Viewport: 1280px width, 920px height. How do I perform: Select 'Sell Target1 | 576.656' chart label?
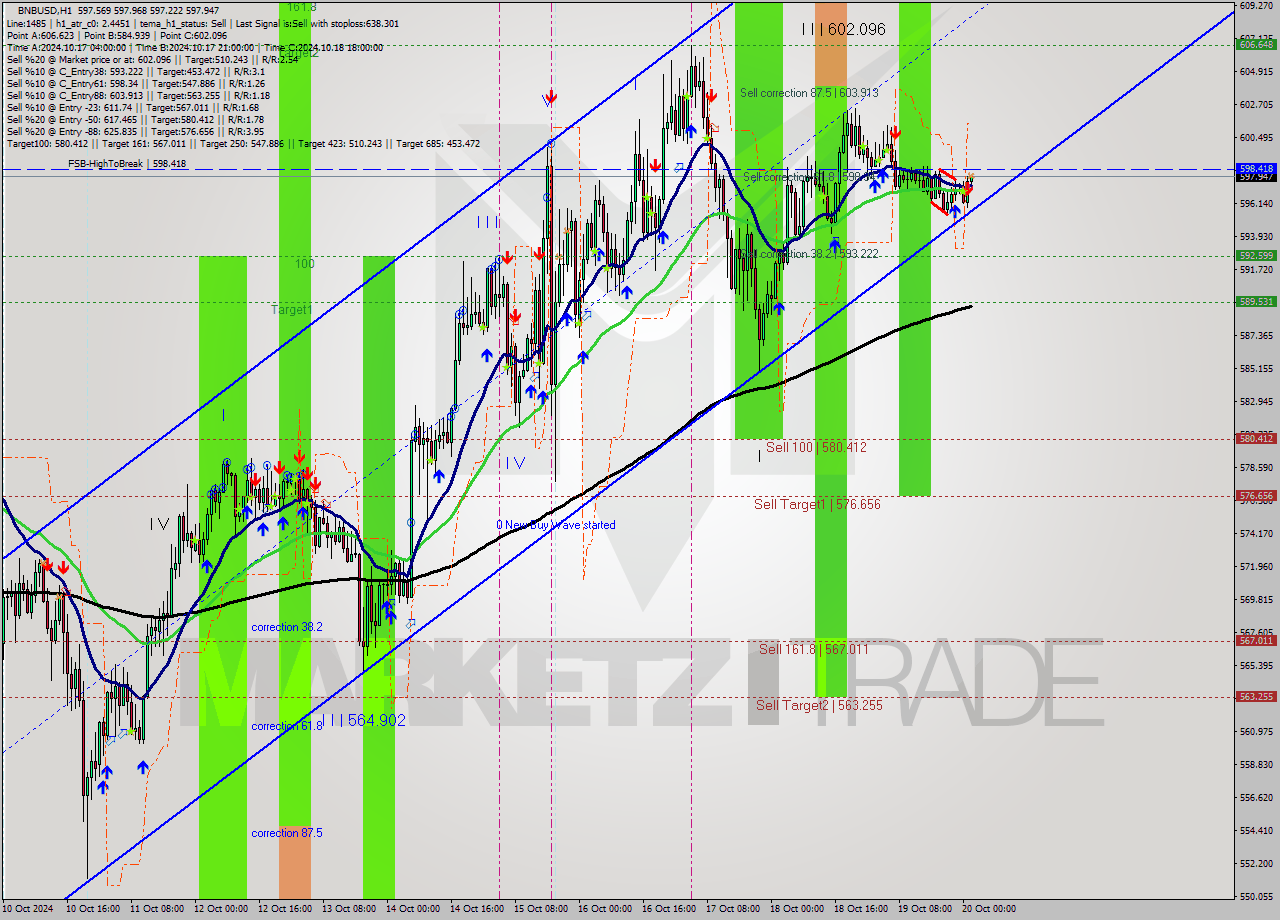817,504
